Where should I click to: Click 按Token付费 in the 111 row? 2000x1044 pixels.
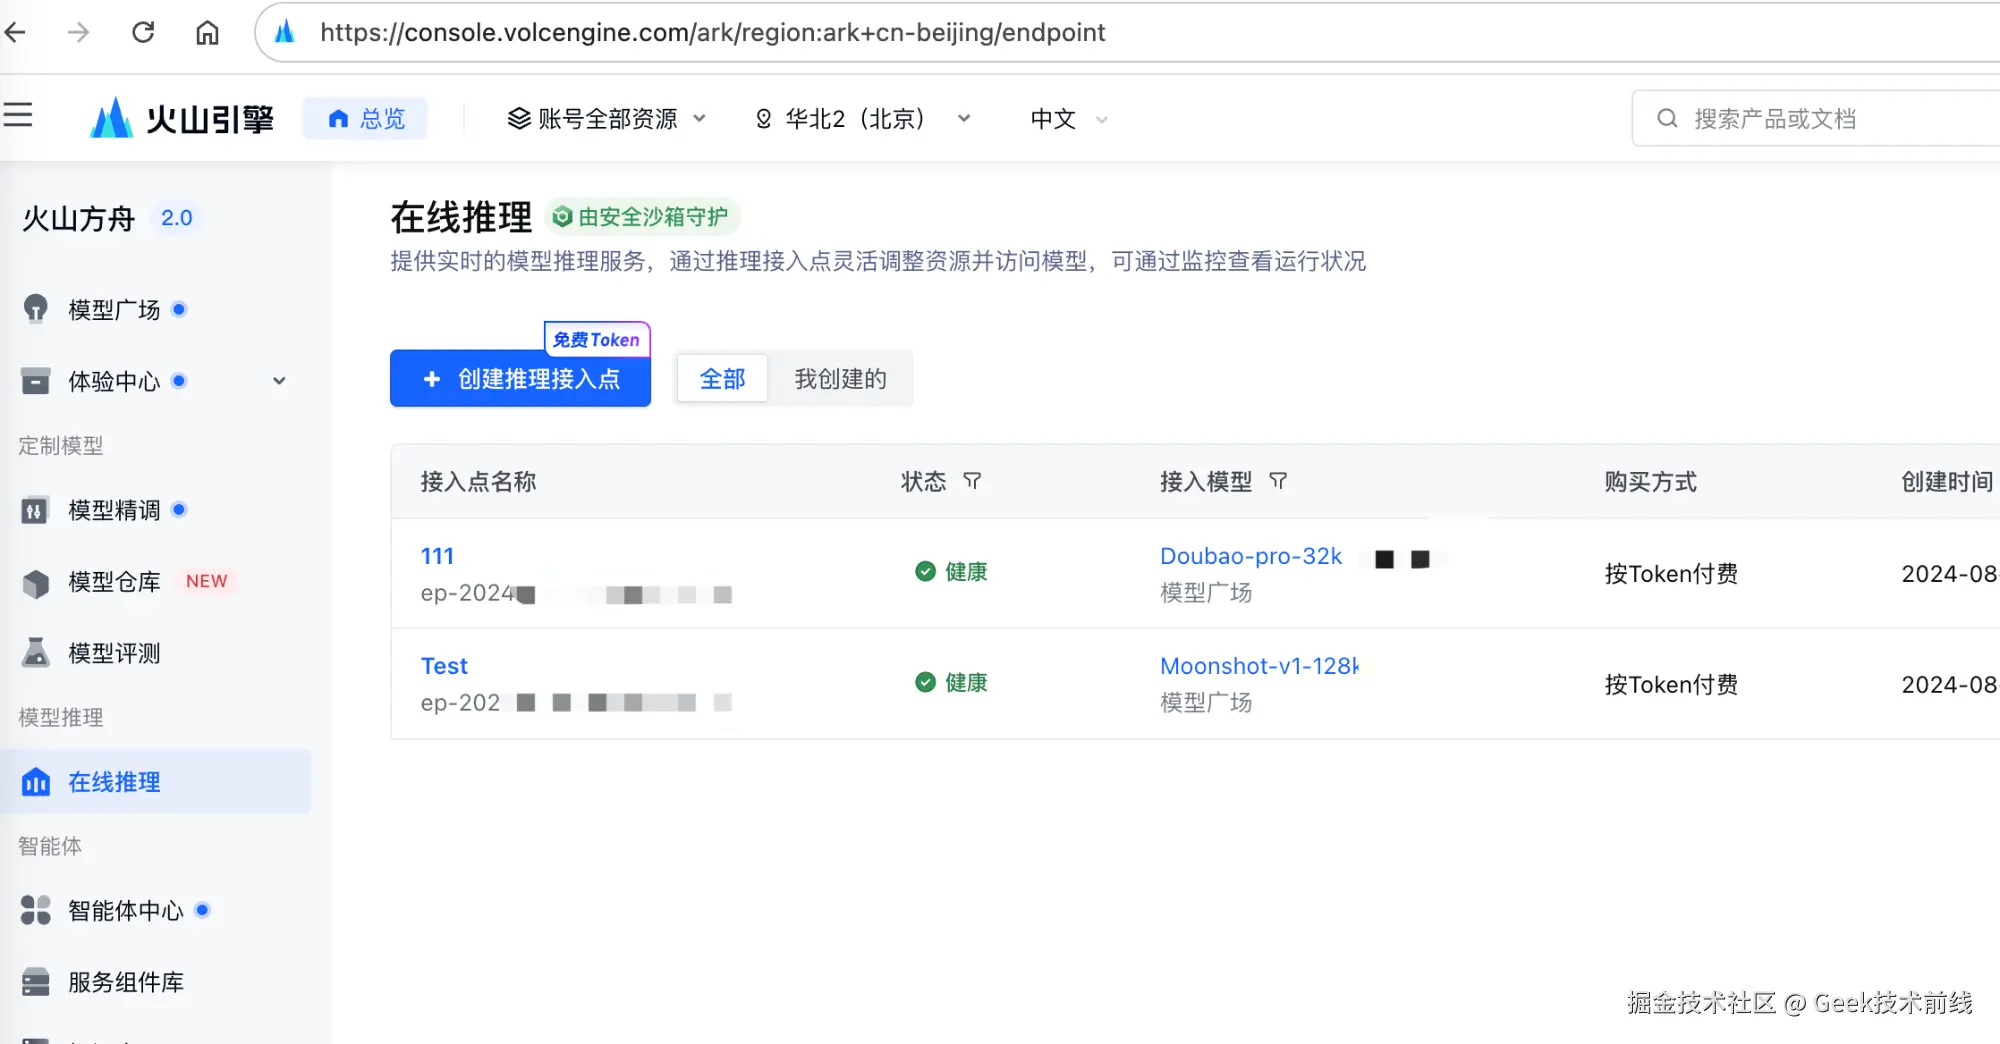[1671, 574]
